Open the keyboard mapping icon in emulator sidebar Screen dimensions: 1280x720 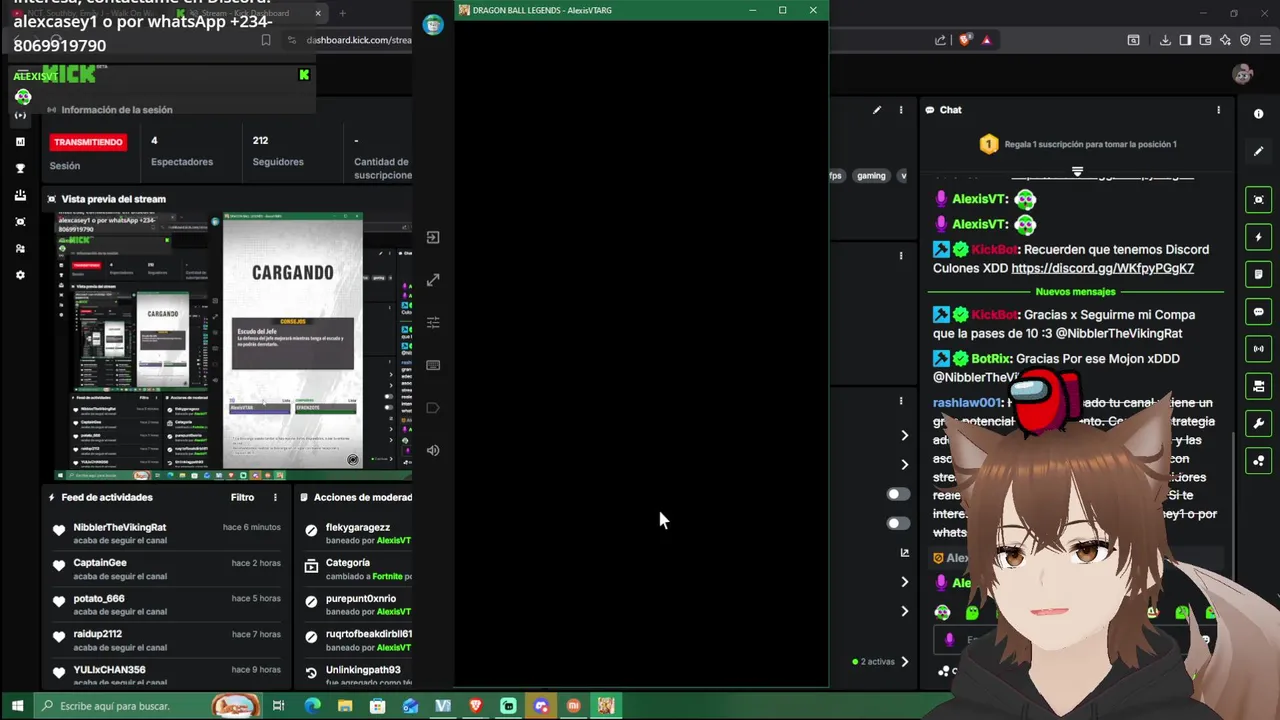(x=433, y=365)
